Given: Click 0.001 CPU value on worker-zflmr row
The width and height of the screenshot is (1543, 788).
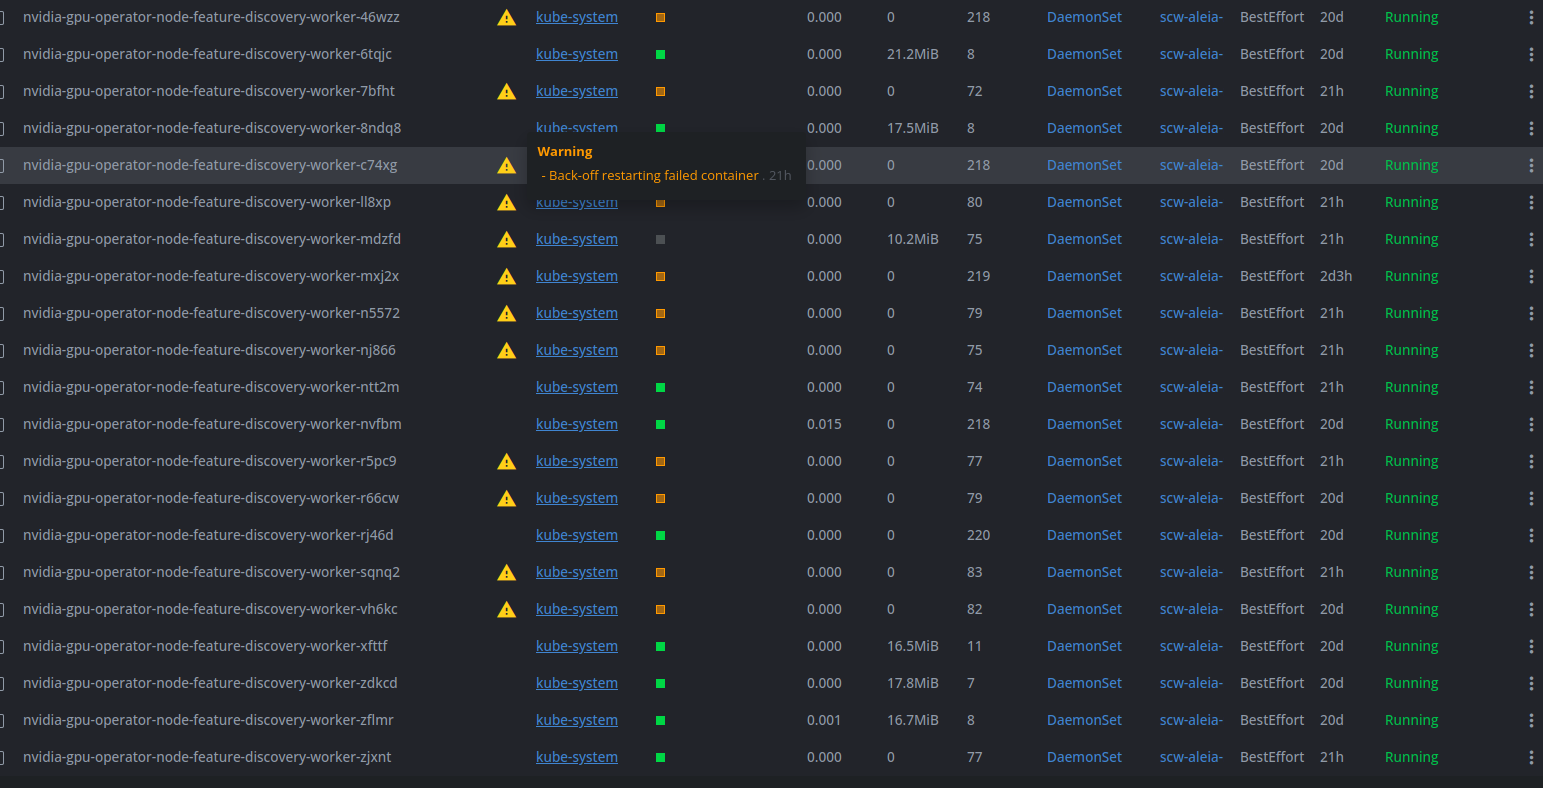Looking at the screenshot, I should pyautogui.click(x=824, y=720).
